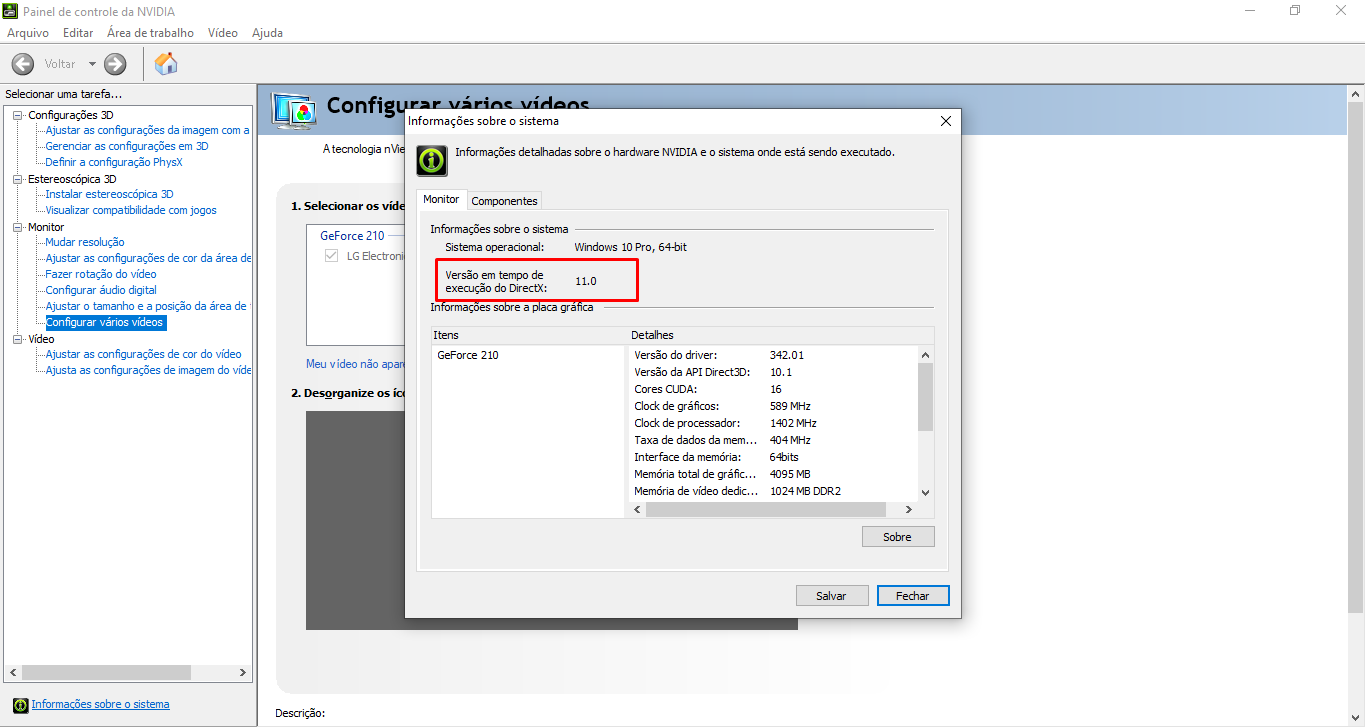The height and width of the screenshot is (727, 1365).
Task: Click the system information icon at bottom left
Action: (x=20, y=705)
